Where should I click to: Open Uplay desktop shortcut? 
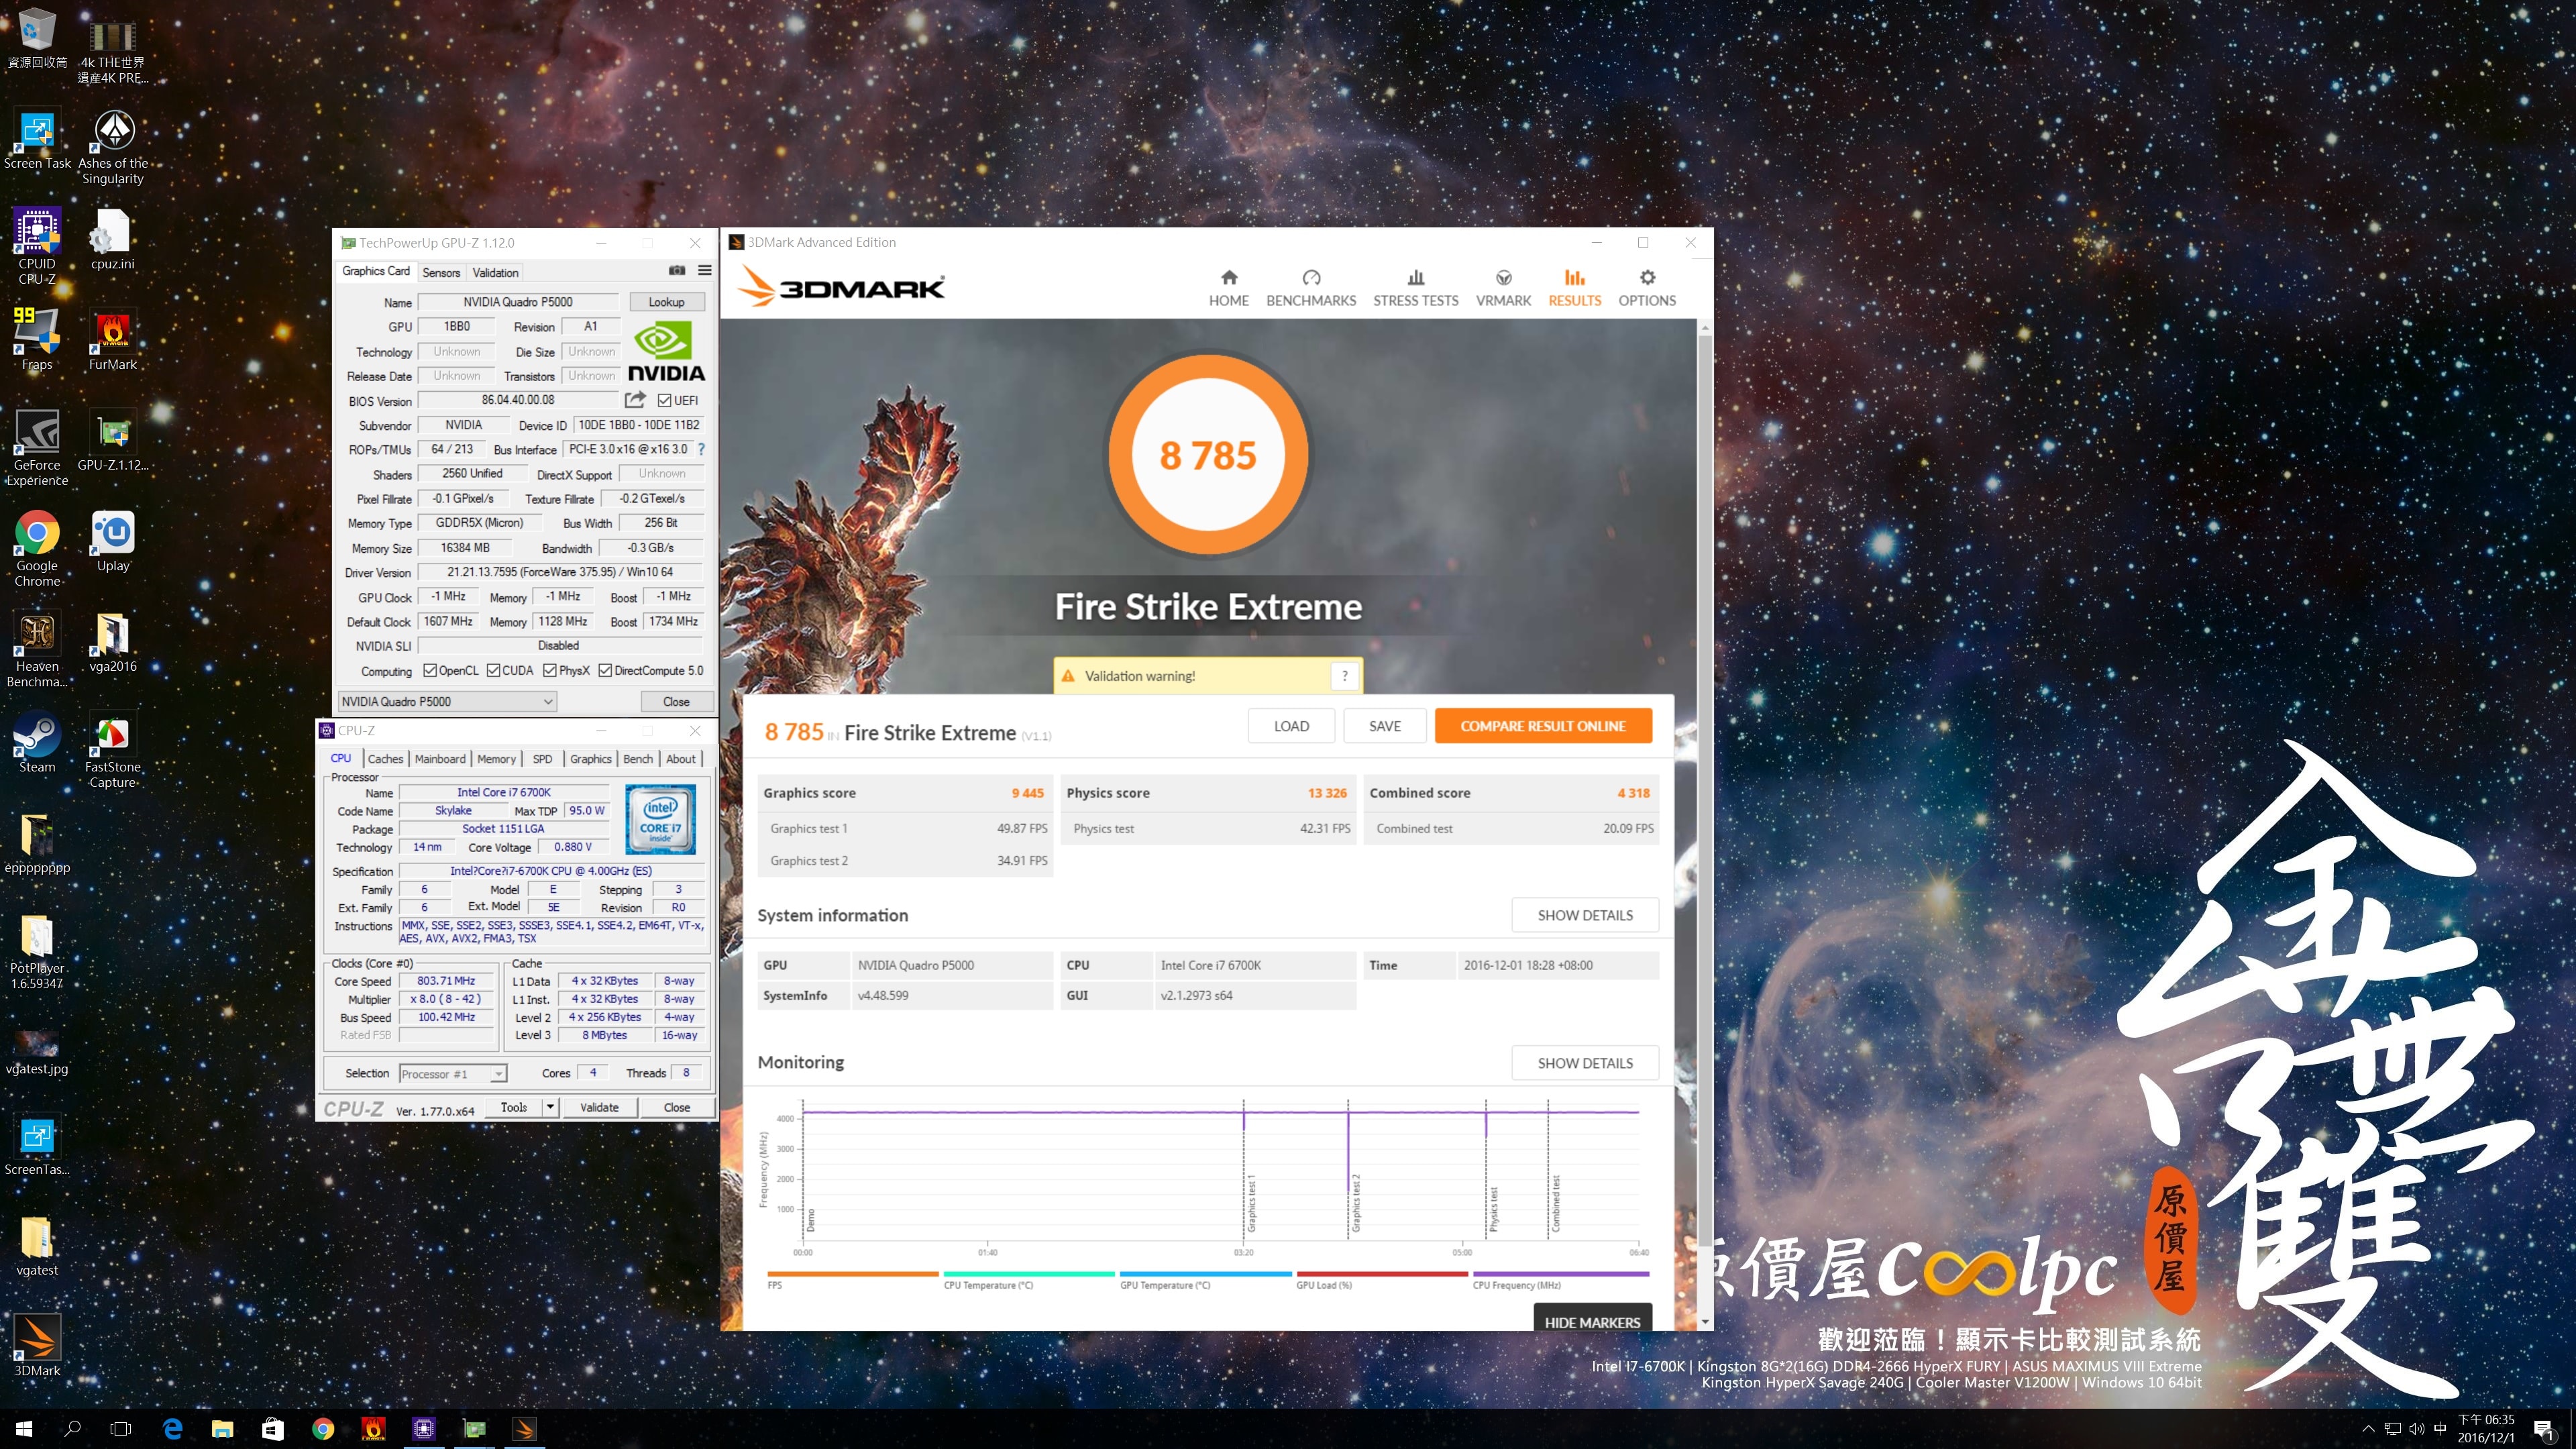coord(113,541)
